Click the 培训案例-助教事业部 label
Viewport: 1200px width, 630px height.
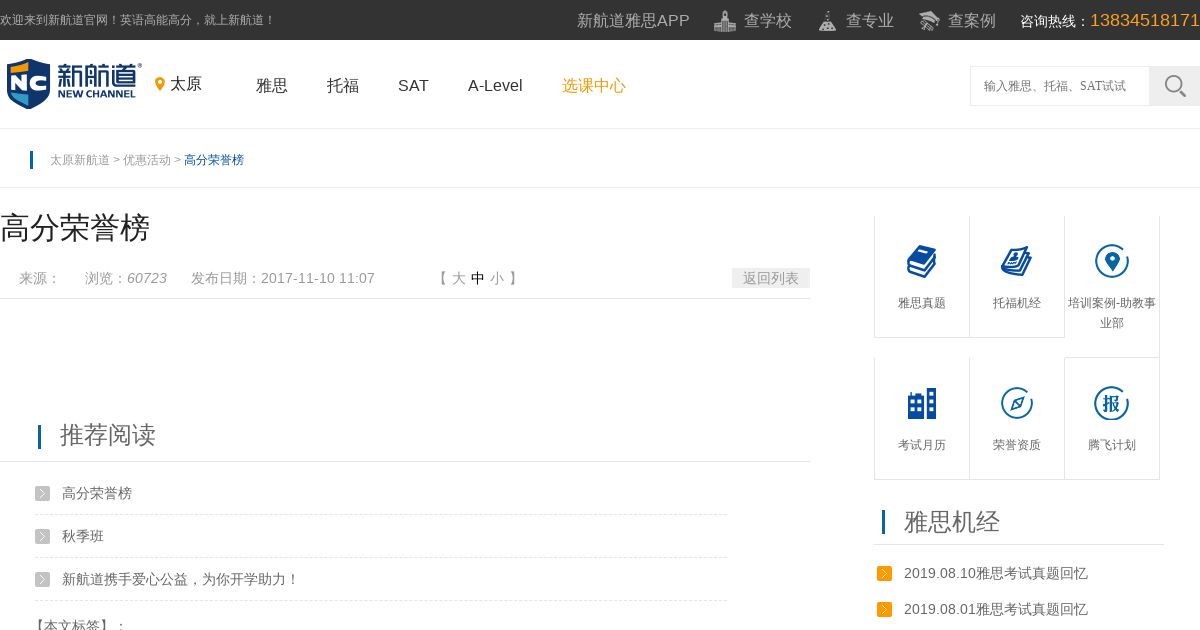click(1112, 313)
